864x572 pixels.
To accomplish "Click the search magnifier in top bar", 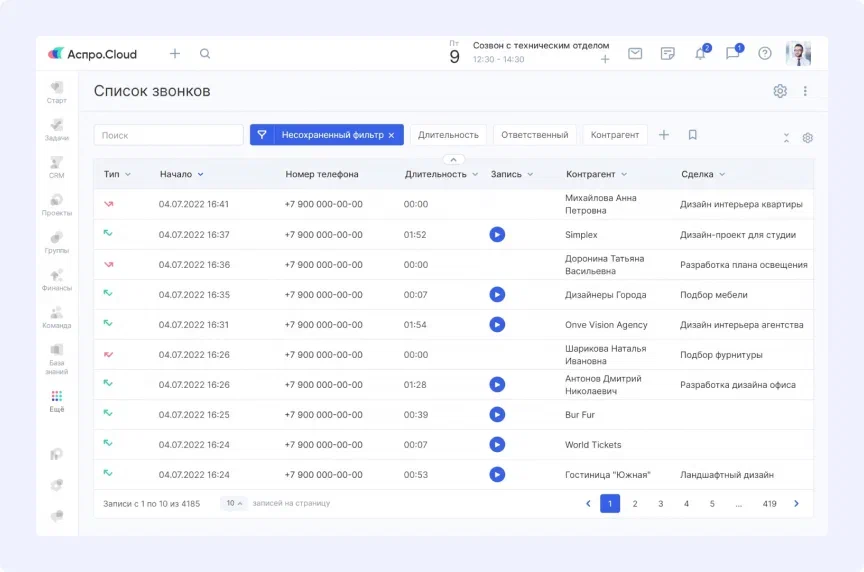I will (x=205, y=54).
